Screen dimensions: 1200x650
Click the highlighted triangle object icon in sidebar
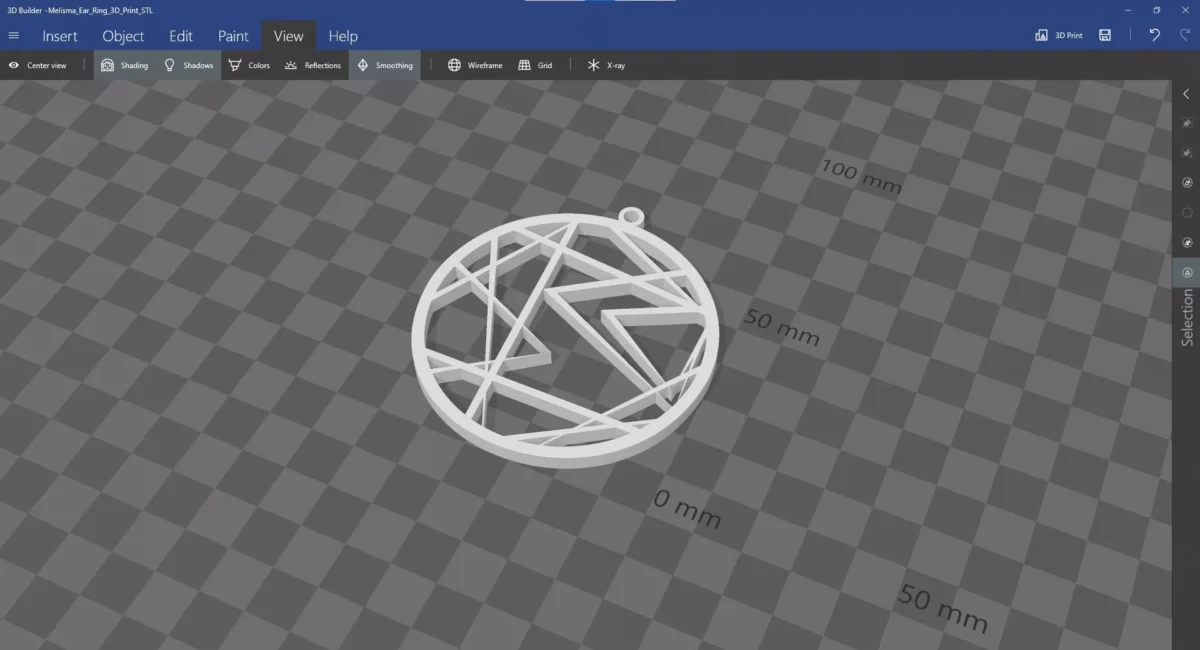click(1187, 272)
